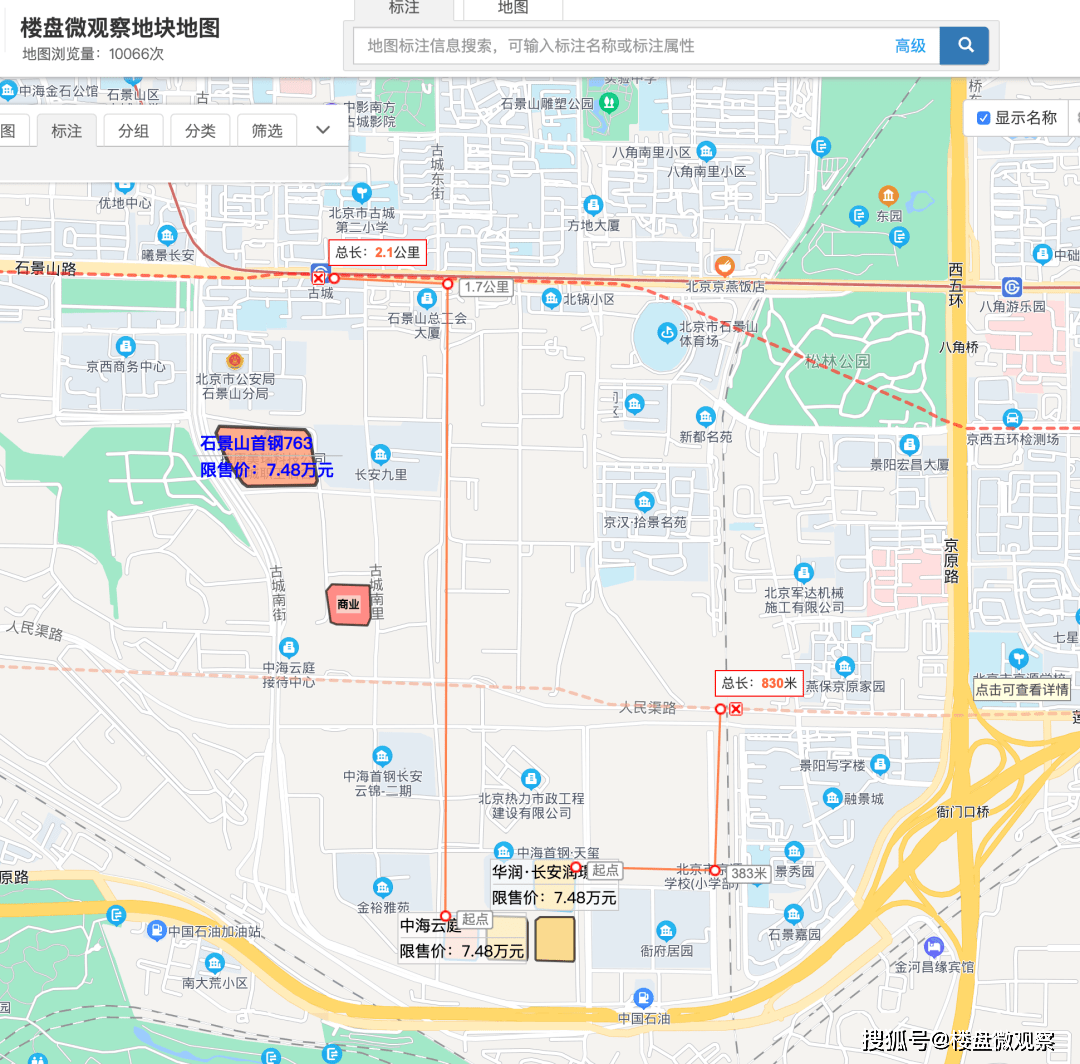This screenshot has height=1064, width=1080.
Task: Open the 高级 advanced search link
Action: pyautogui.click(x=910, y=46)
